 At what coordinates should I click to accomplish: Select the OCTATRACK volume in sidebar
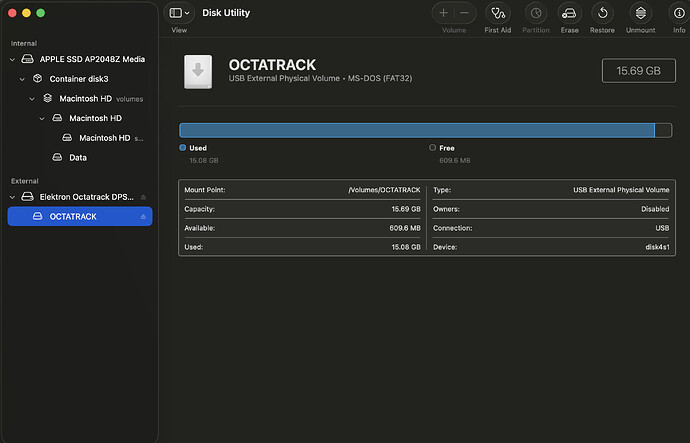[80, 216]
